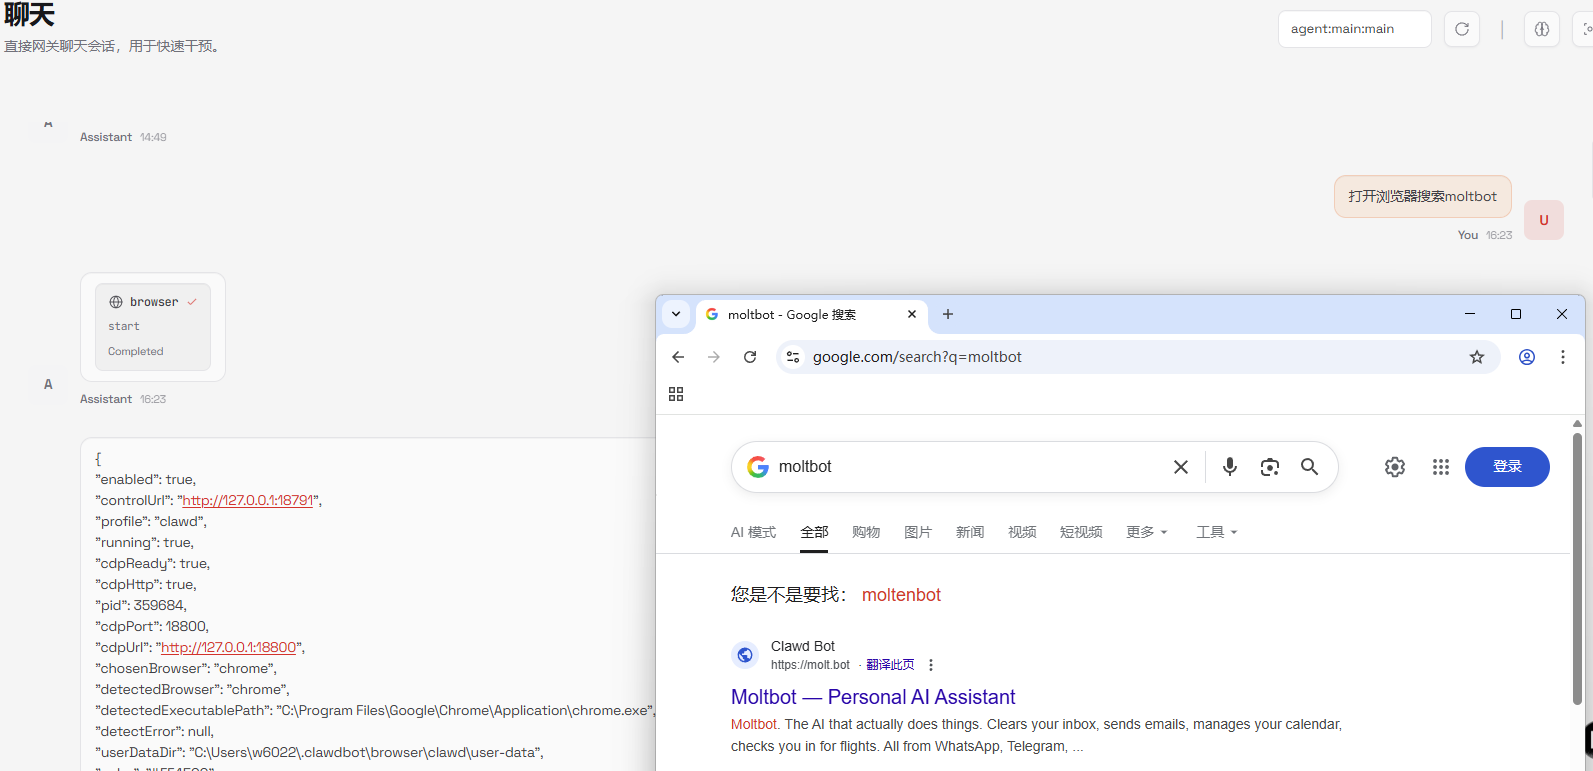Open Chrome profile icon
Screen dimensions: 1593x771
tap(1527, 357)
